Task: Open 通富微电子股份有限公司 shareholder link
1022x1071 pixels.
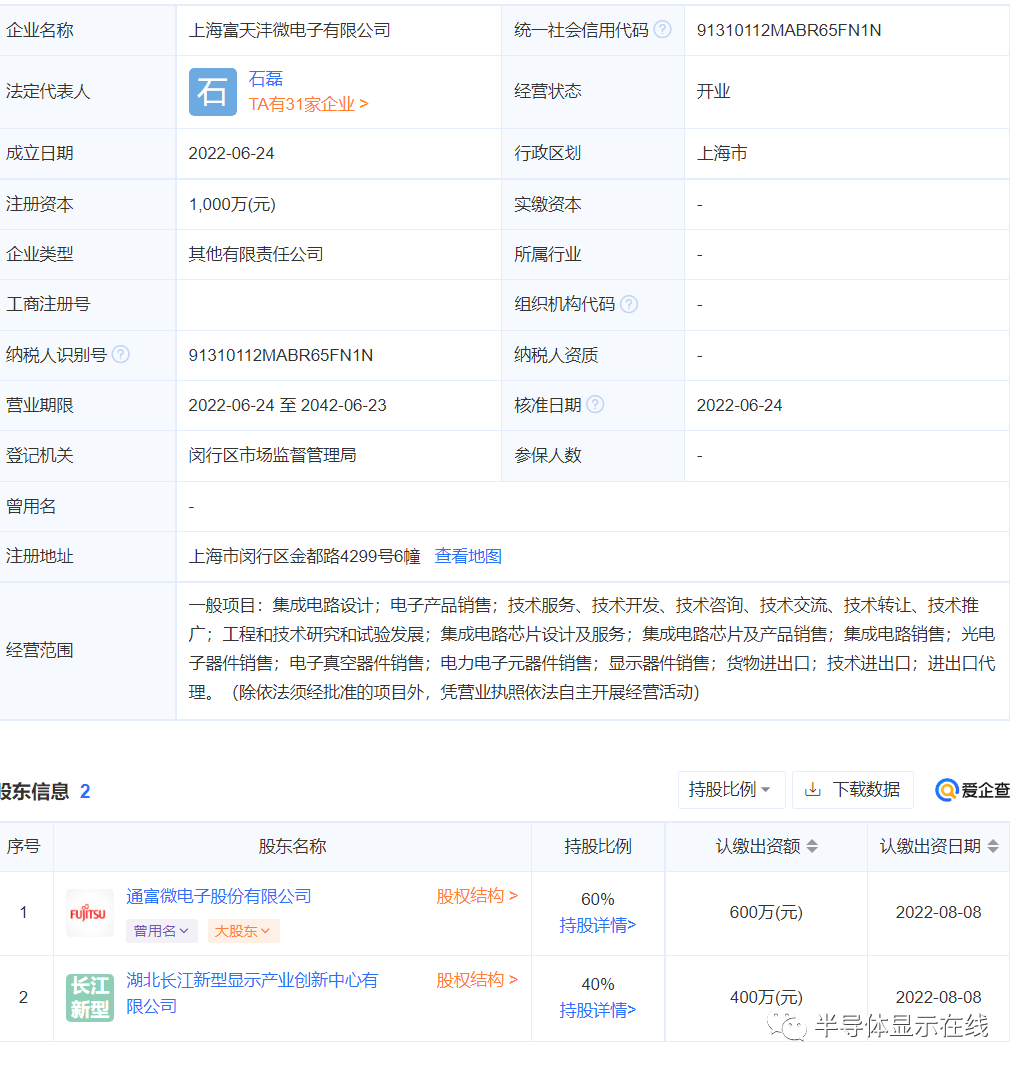Action: tap(219, 896)
